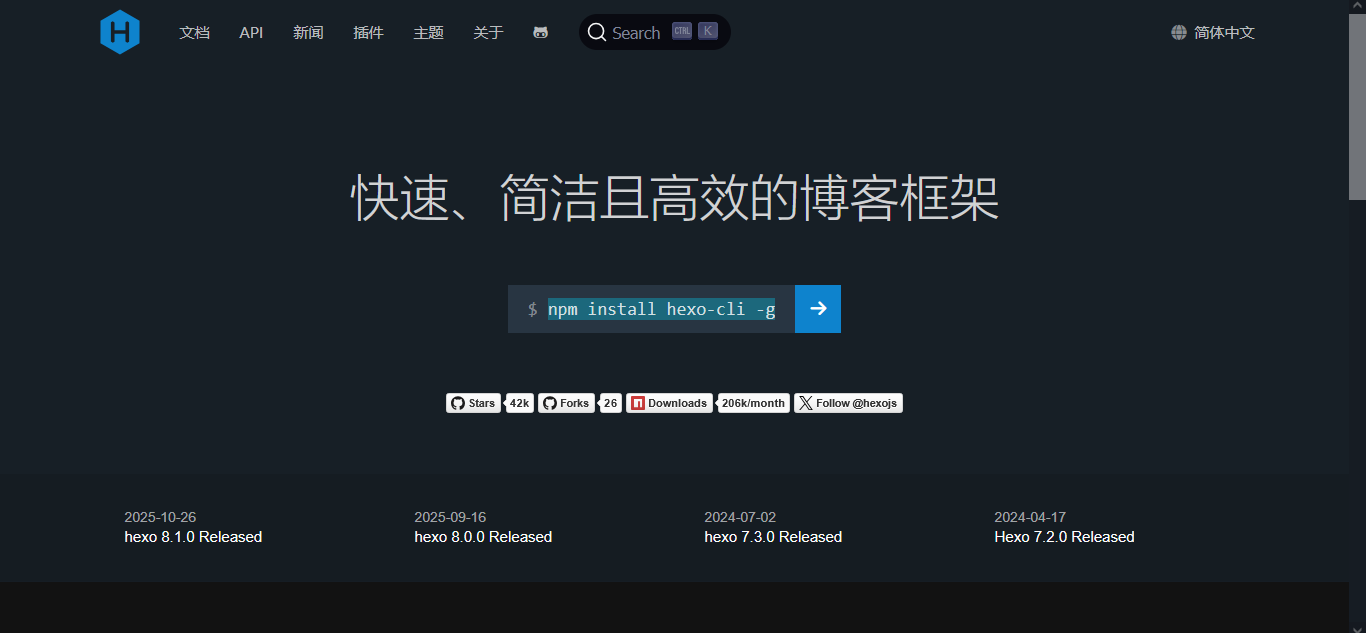Open the 简体中文 language dropdown
The width and height of the screenshot is (1366, 633).
(1213, 32)
